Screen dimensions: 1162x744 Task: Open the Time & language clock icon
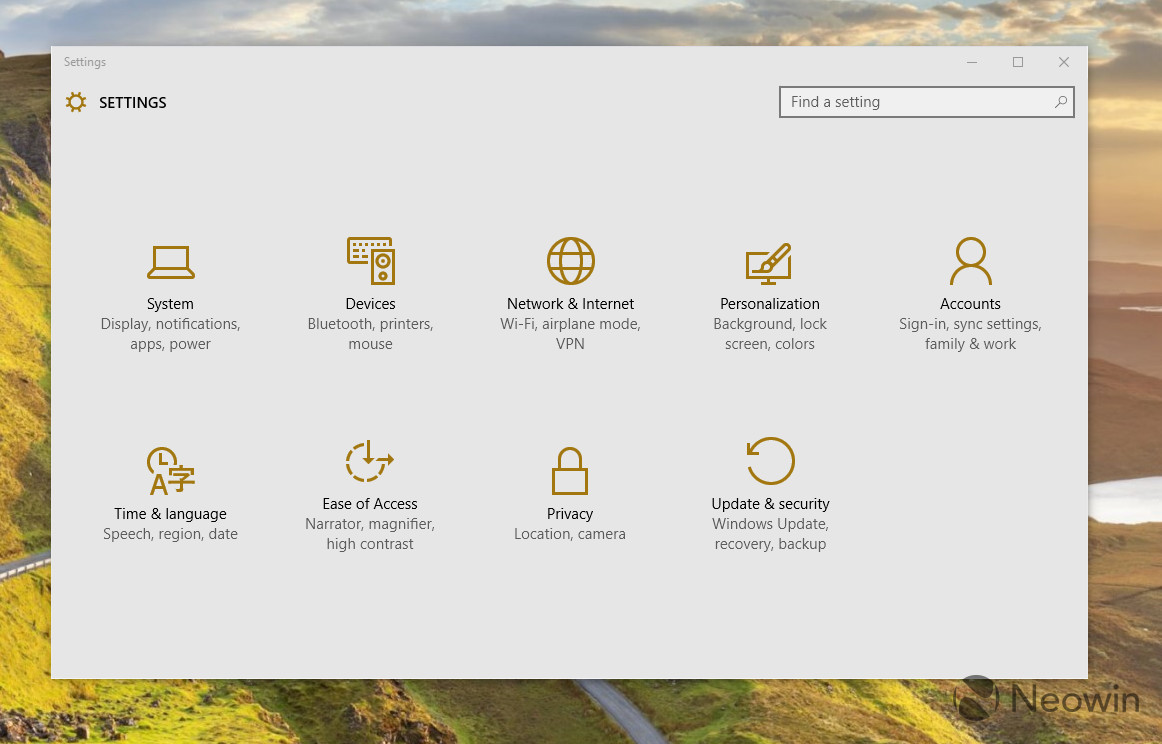[x=170, y=471]
